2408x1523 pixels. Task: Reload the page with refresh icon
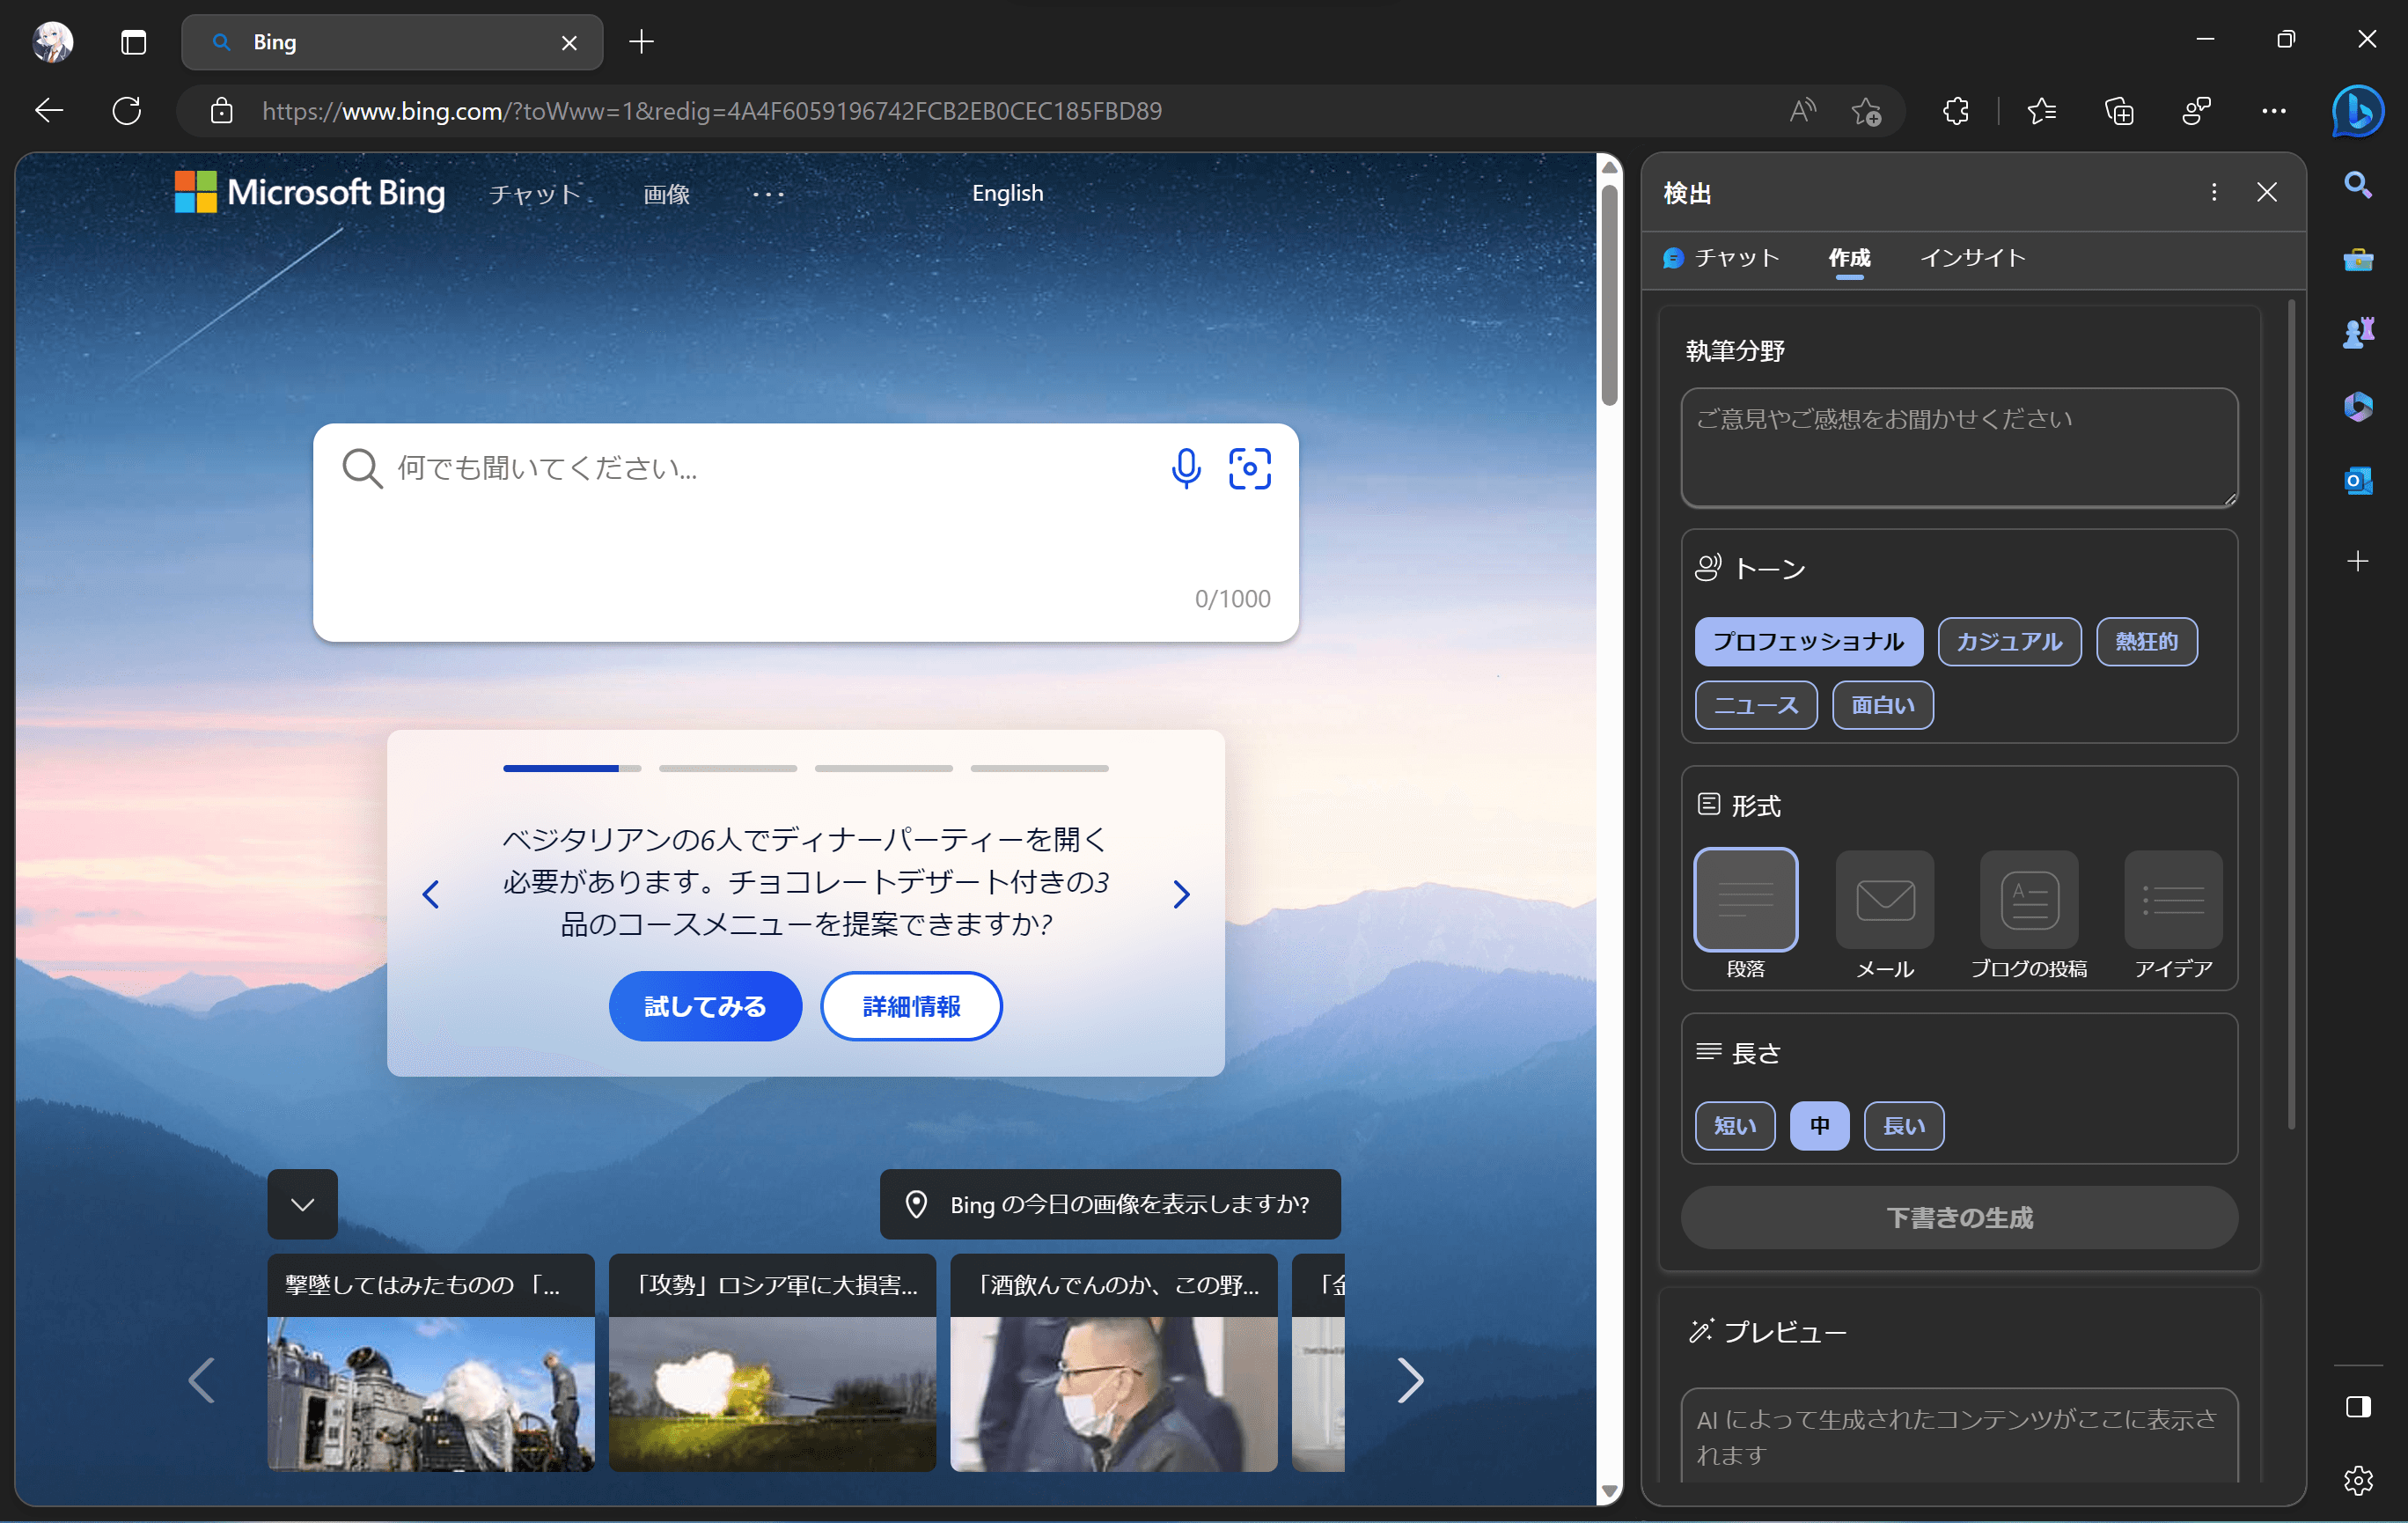[127, 111]
